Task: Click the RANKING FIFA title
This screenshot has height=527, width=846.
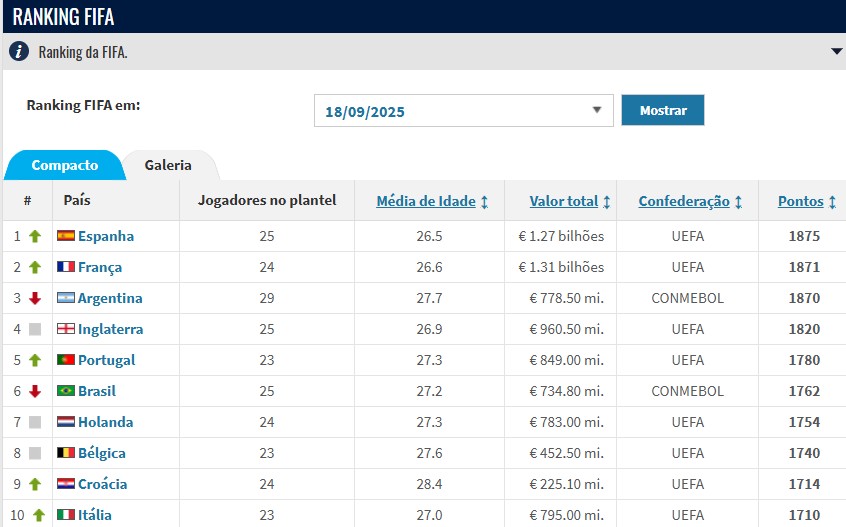Action: click(x=63, y=16)
